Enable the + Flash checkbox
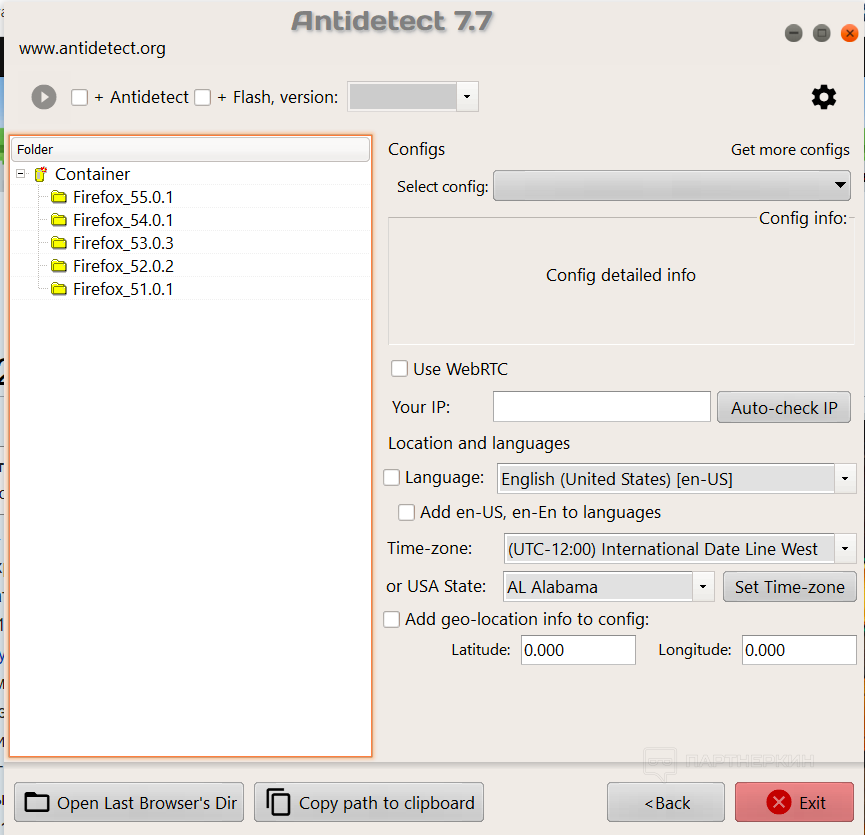The width and height of the screenshot is (865, 835). coord(202,98)
